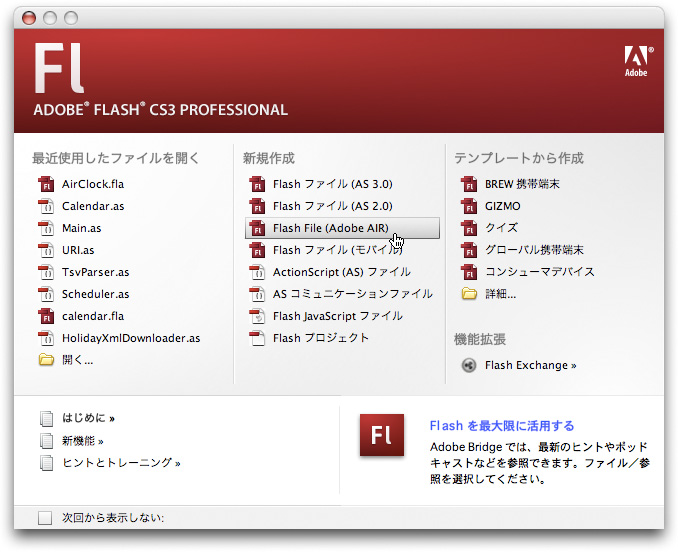This screenshot has width=678, height=552.
Task: Click the URI.as script icon
Action: tap(46, 250)
